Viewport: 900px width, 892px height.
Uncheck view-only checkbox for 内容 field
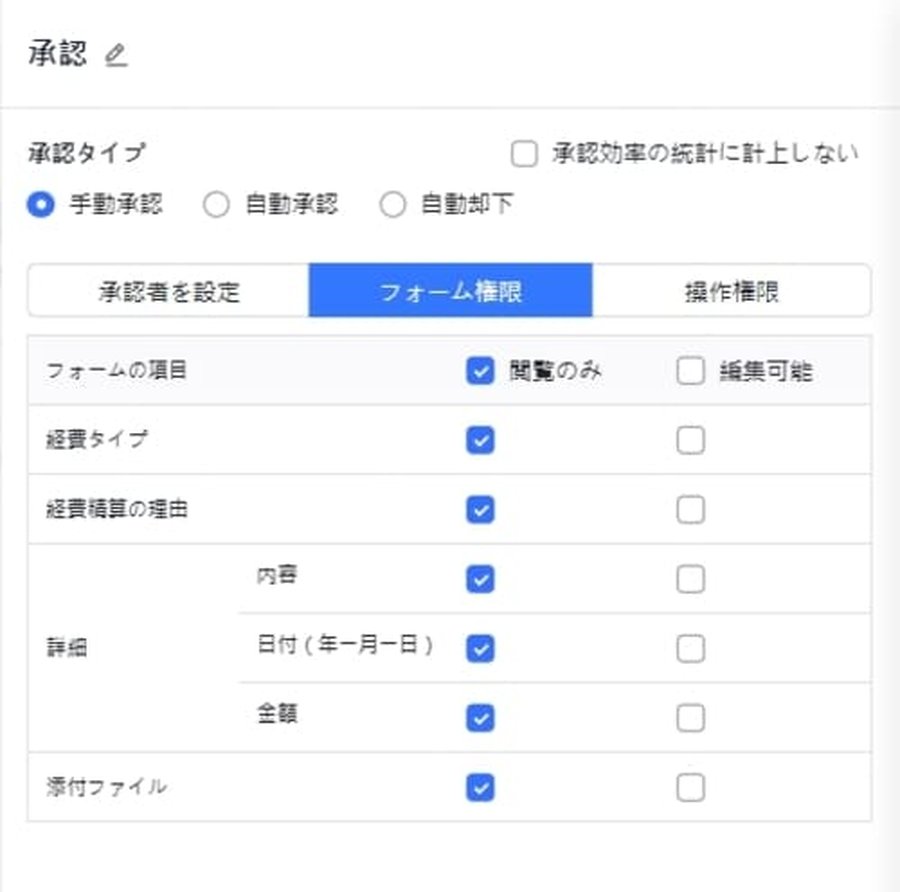(x=479, y=579)
